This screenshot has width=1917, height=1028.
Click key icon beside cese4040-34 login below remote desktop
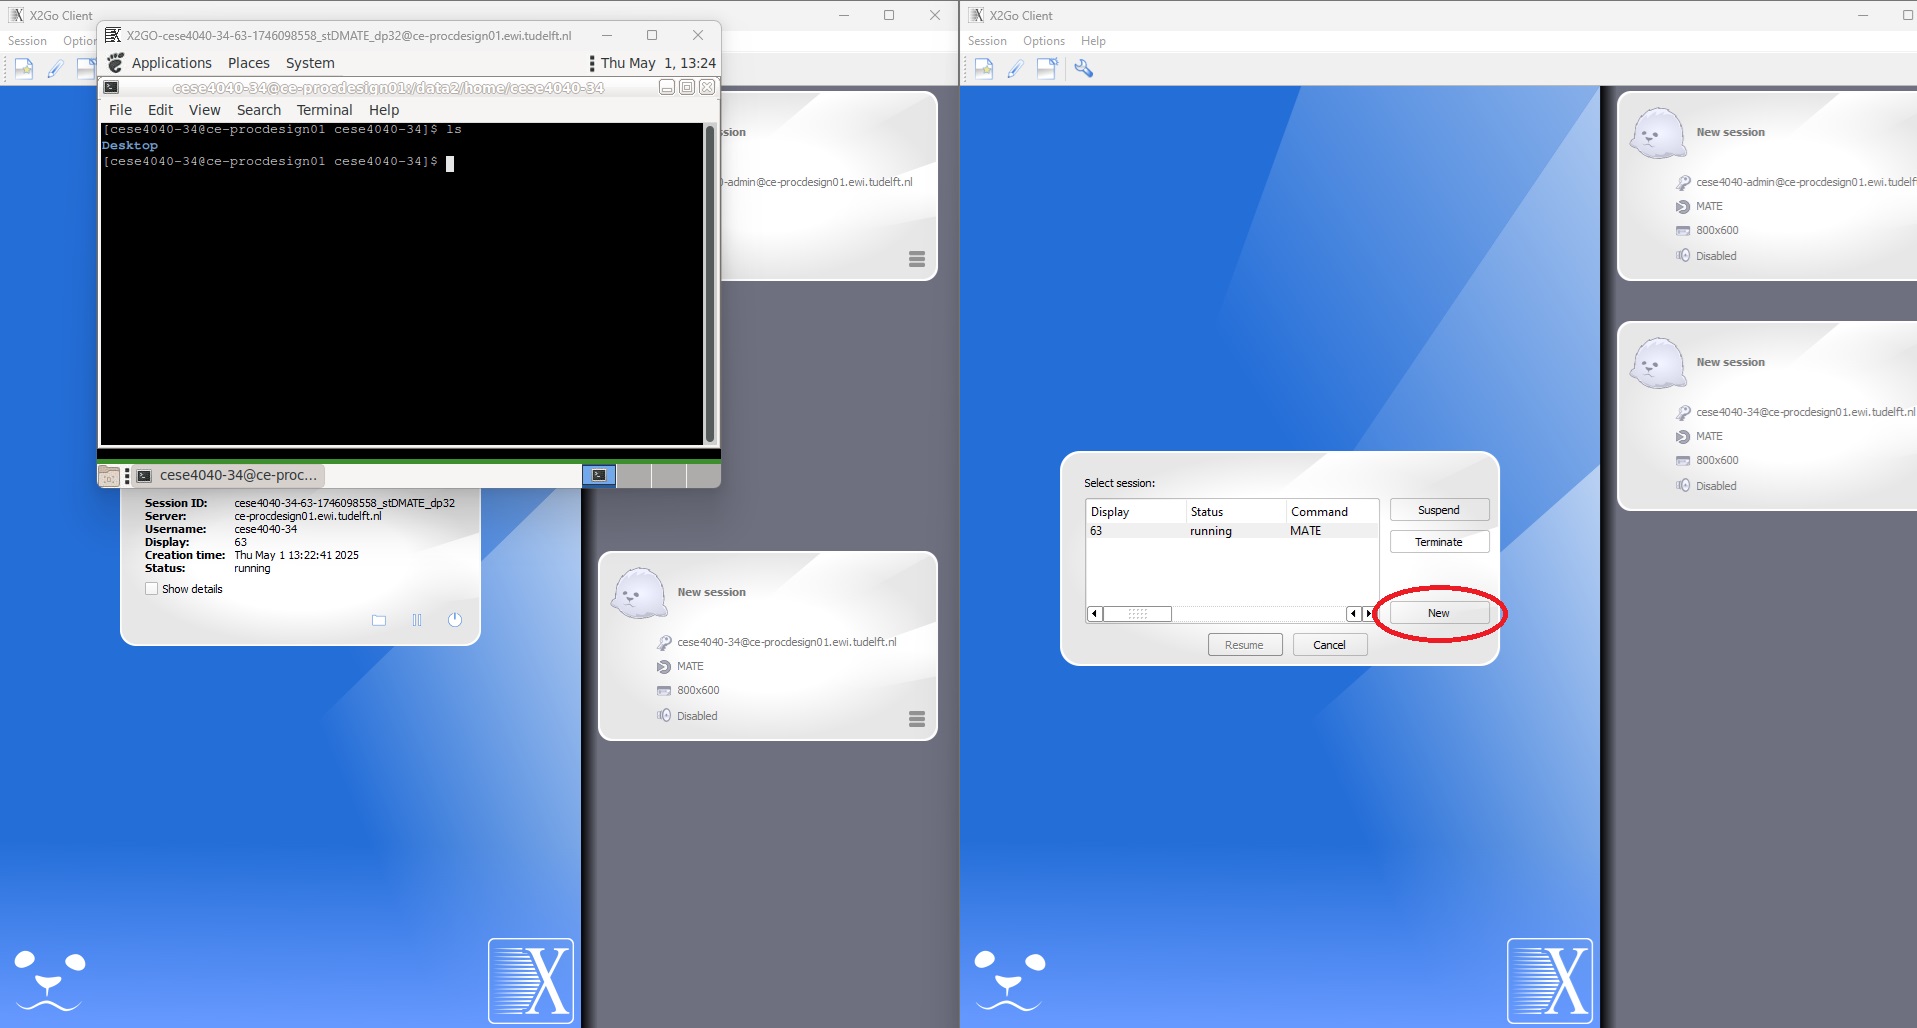coord(664,642)
